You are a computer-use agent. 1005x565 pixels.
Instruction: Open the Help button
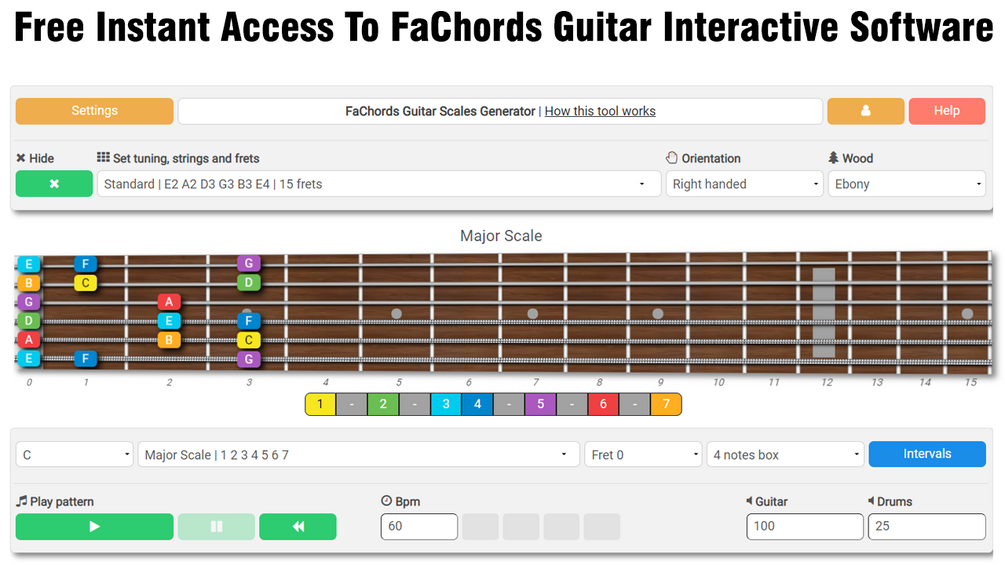coord(947,111)
